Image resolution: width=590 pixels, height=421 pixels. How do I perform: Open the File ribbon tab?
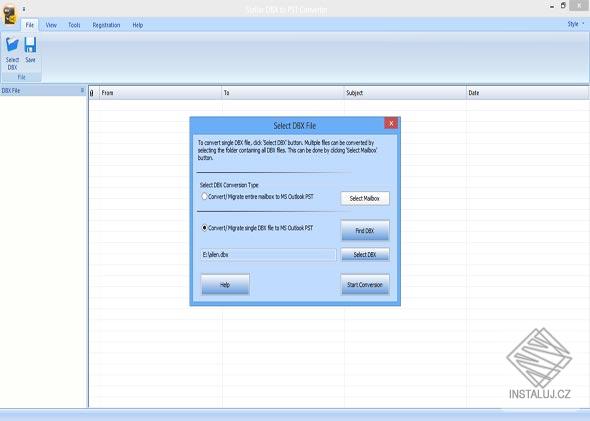pyautogui.click(x=30, y=25)
